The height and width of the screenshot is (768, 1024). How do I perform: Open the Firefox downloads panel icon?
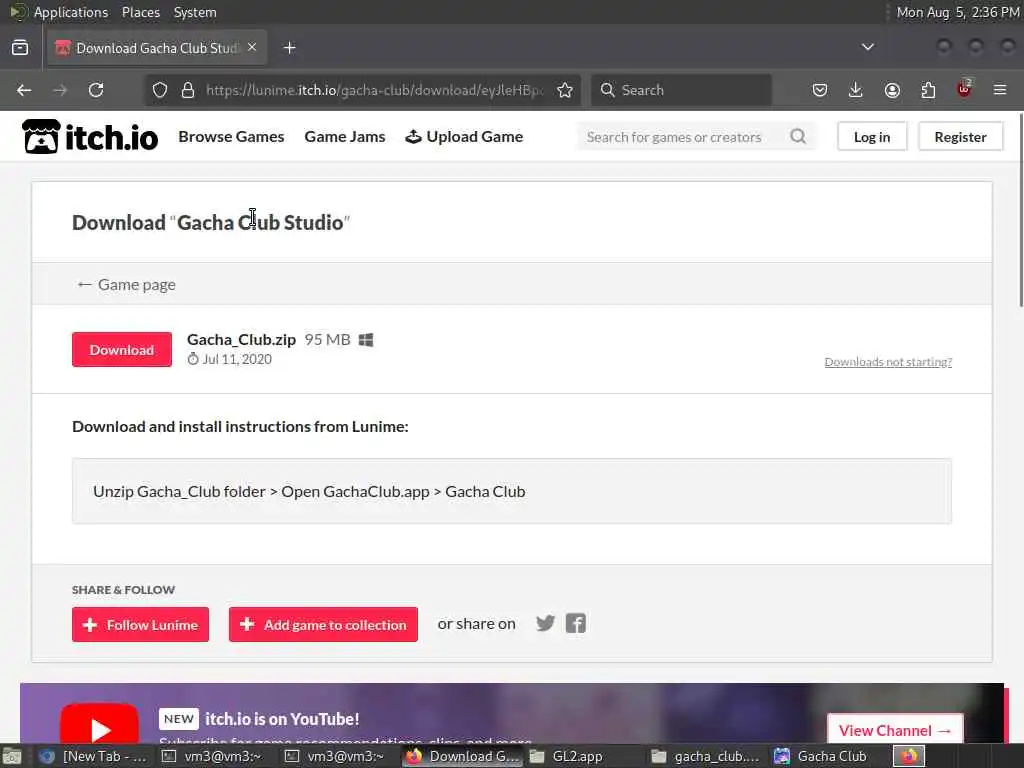pyautogui.click(x=856, y=90)
